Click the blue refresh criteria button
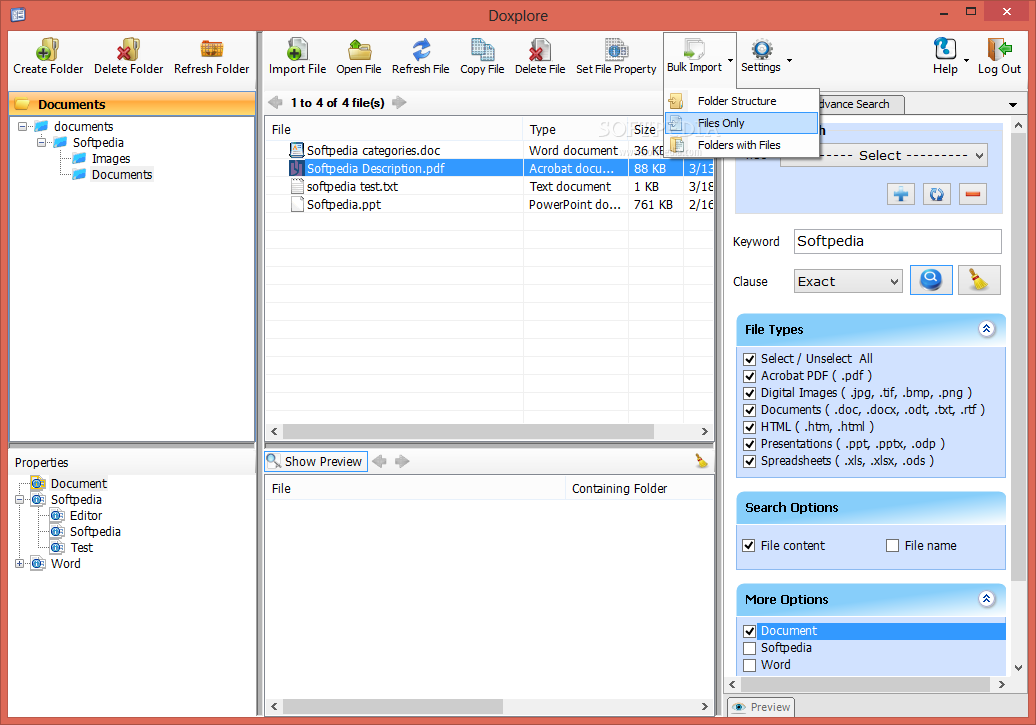 pos(936,194)
